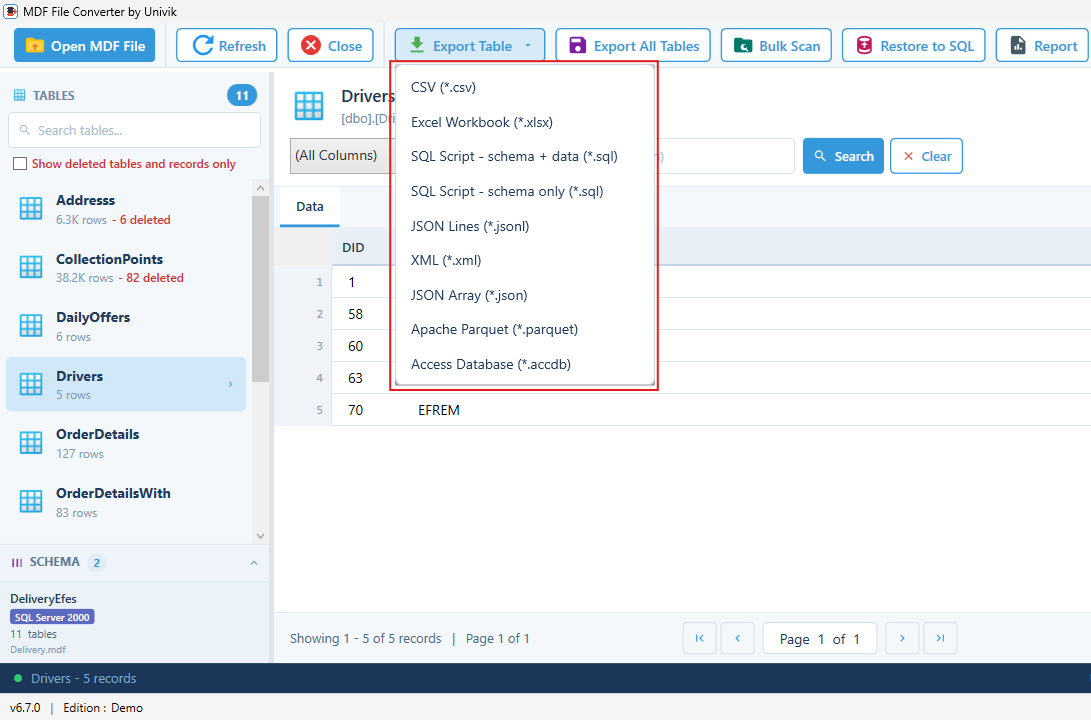Go to first page arrow button
Viewport: 1091px width, 720px height.
(x=699, y=638)
